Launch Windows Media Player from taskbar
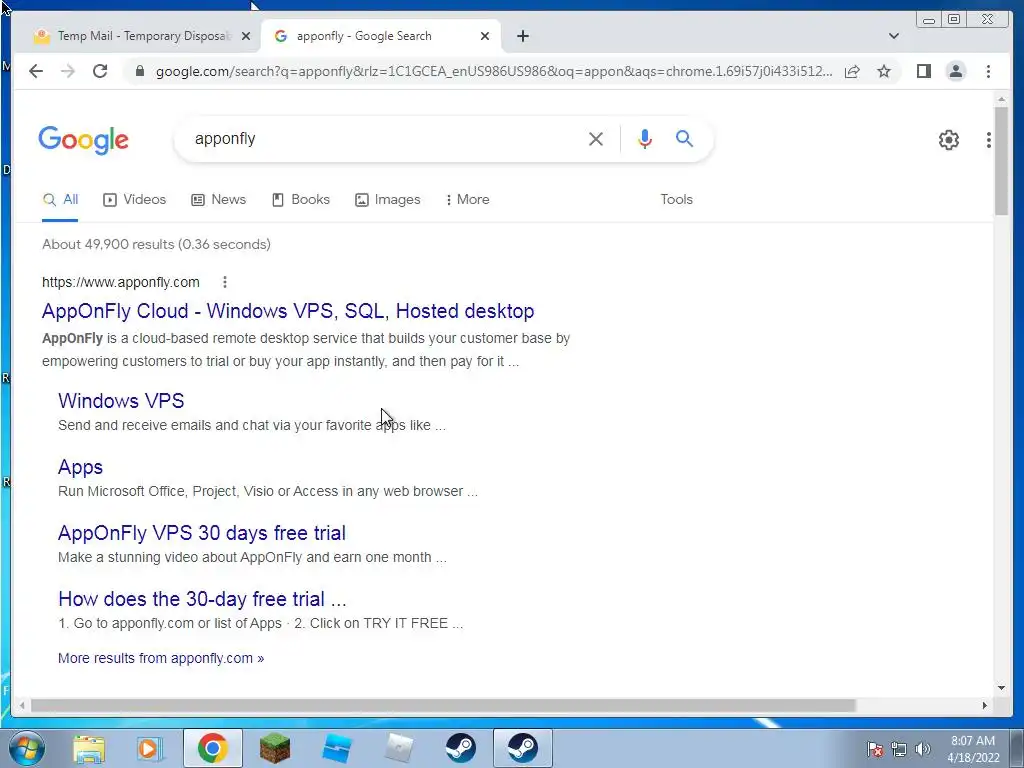 coord(150,748)
